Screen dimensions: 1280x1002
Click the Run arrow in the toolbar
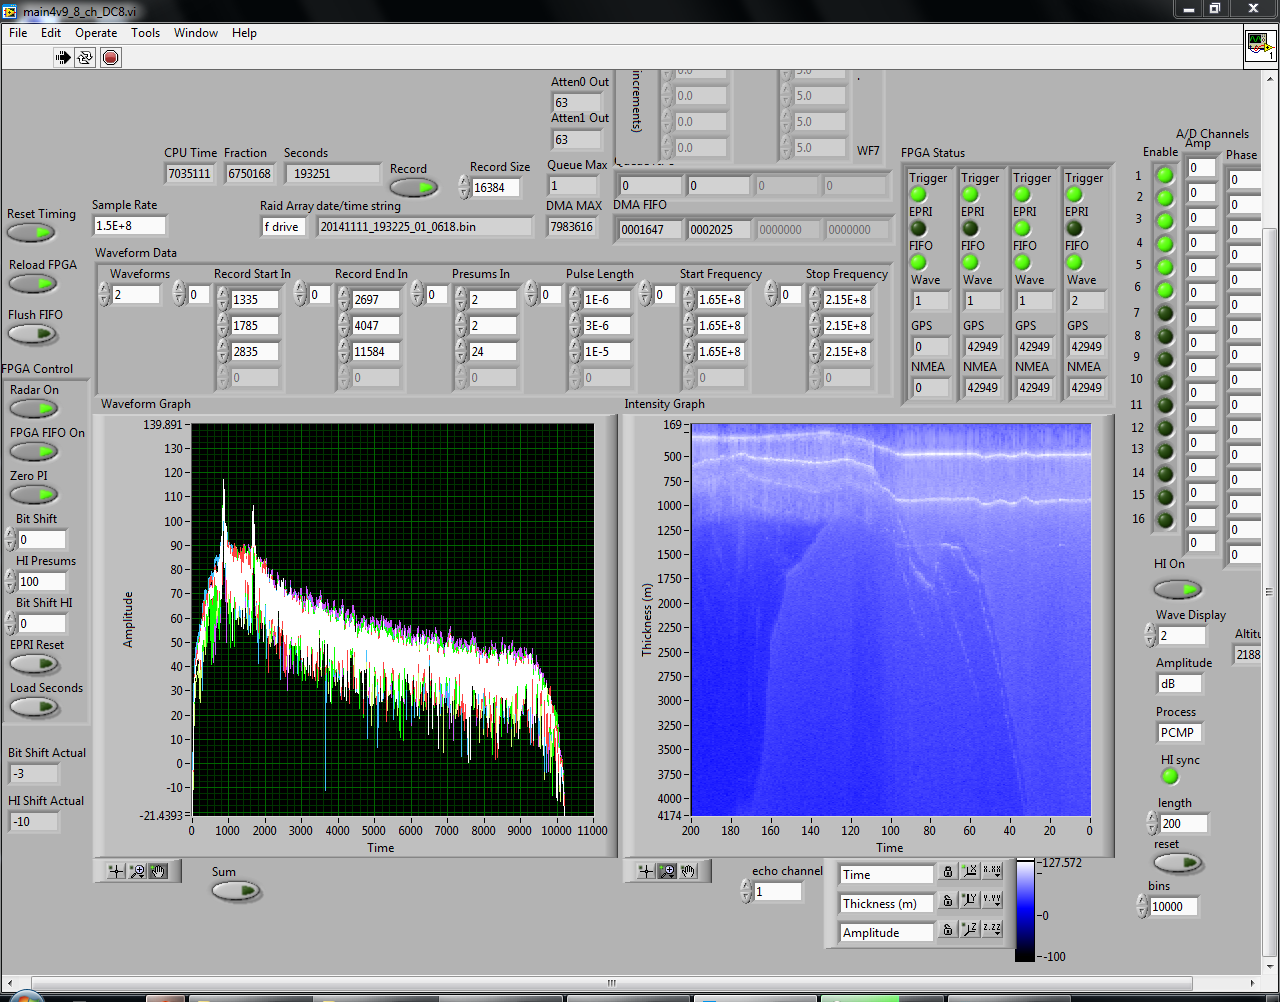[x=63, y=57]
